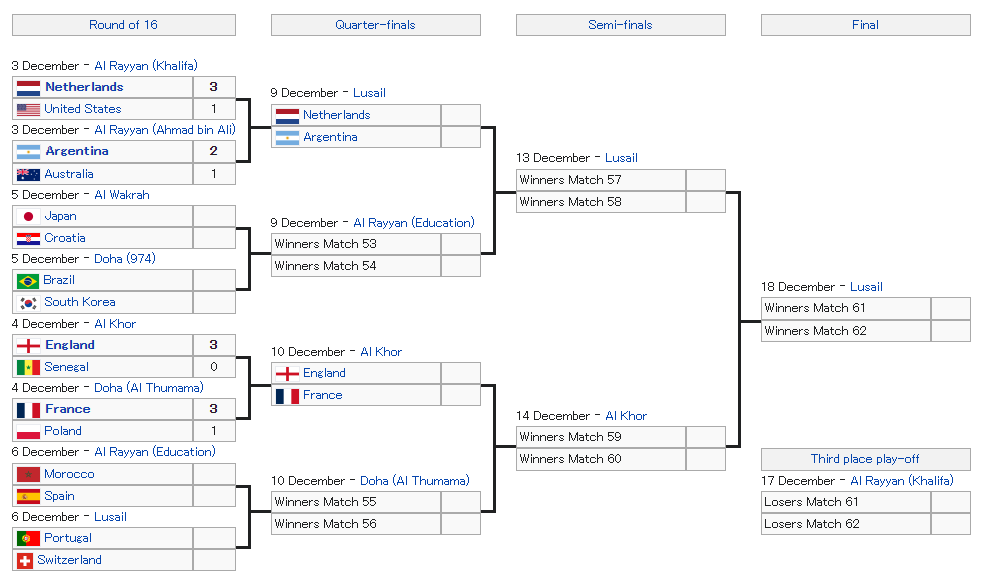Open the Al Rayyan (Ahmad bin Ali) venue link
995x583 pixels.
coord(165,130)
